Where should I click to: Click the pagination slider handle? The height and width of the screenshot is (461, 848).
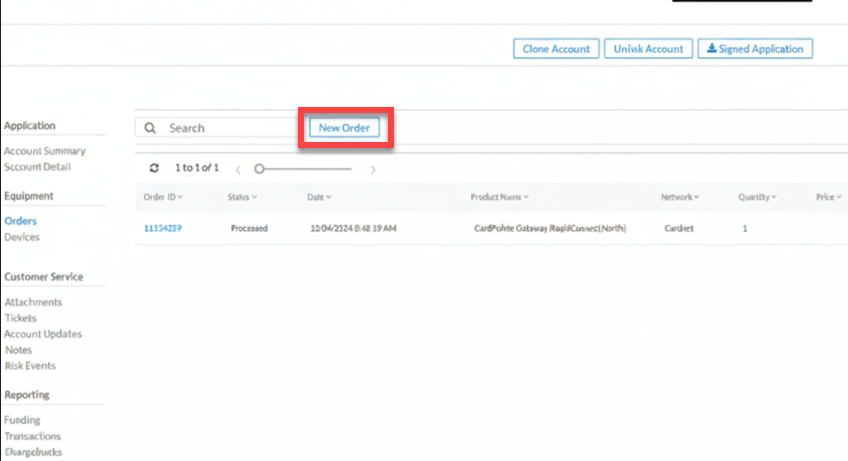[x=259, y=169]
